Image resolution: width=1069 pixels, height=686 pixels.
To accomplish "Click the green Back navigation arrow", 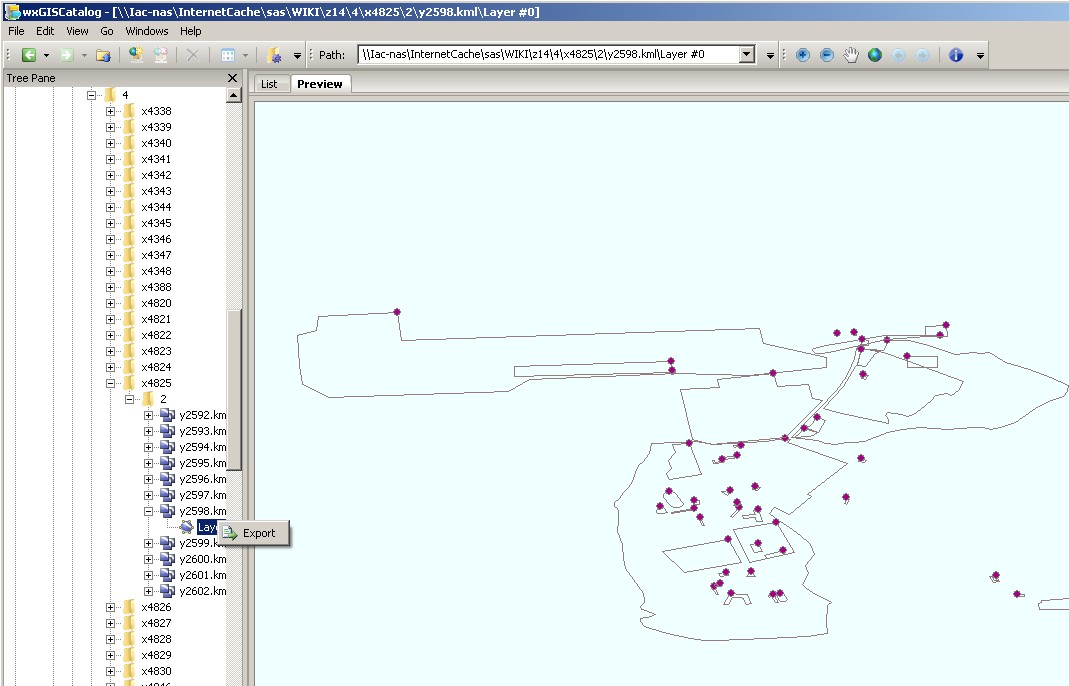I will 29,55.
